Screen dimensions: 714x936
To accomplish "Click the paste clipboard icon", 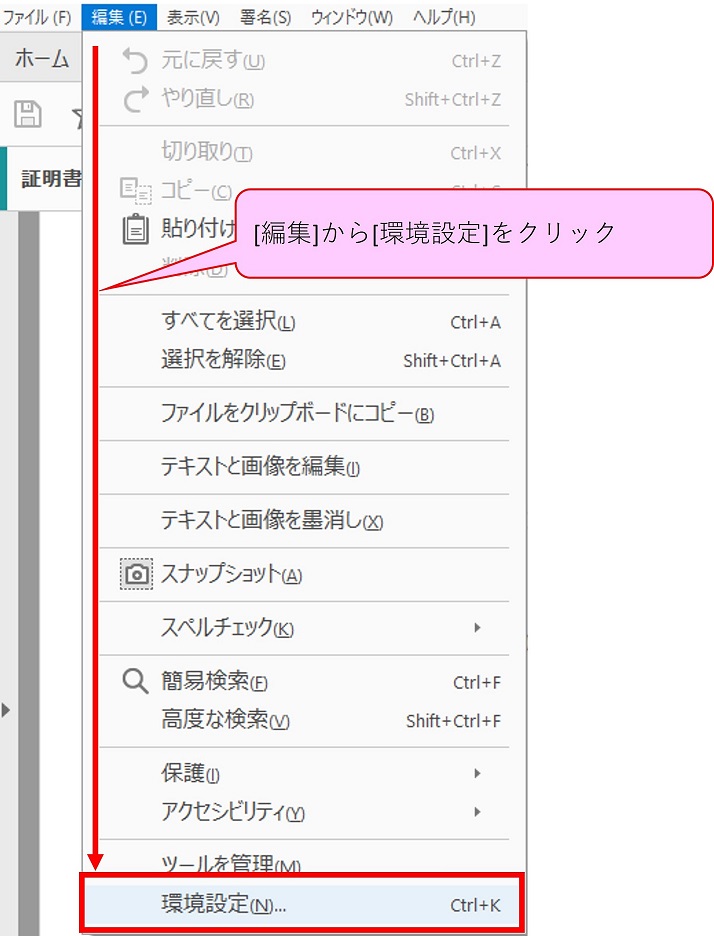I will tap(134, 229).
